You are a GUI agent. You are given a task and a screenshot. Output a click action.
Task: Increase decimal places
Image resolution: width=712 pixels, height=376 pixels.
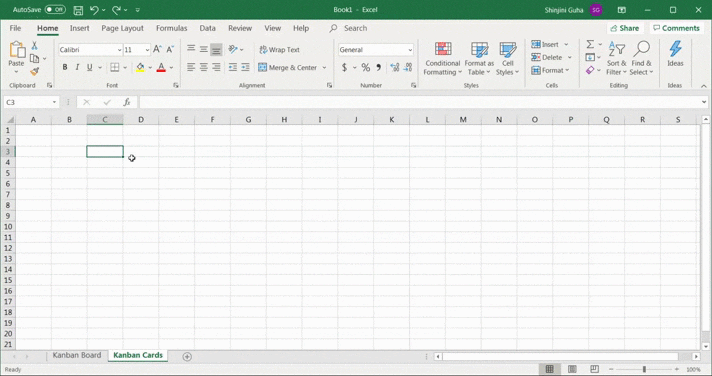(x=395, y=67)
